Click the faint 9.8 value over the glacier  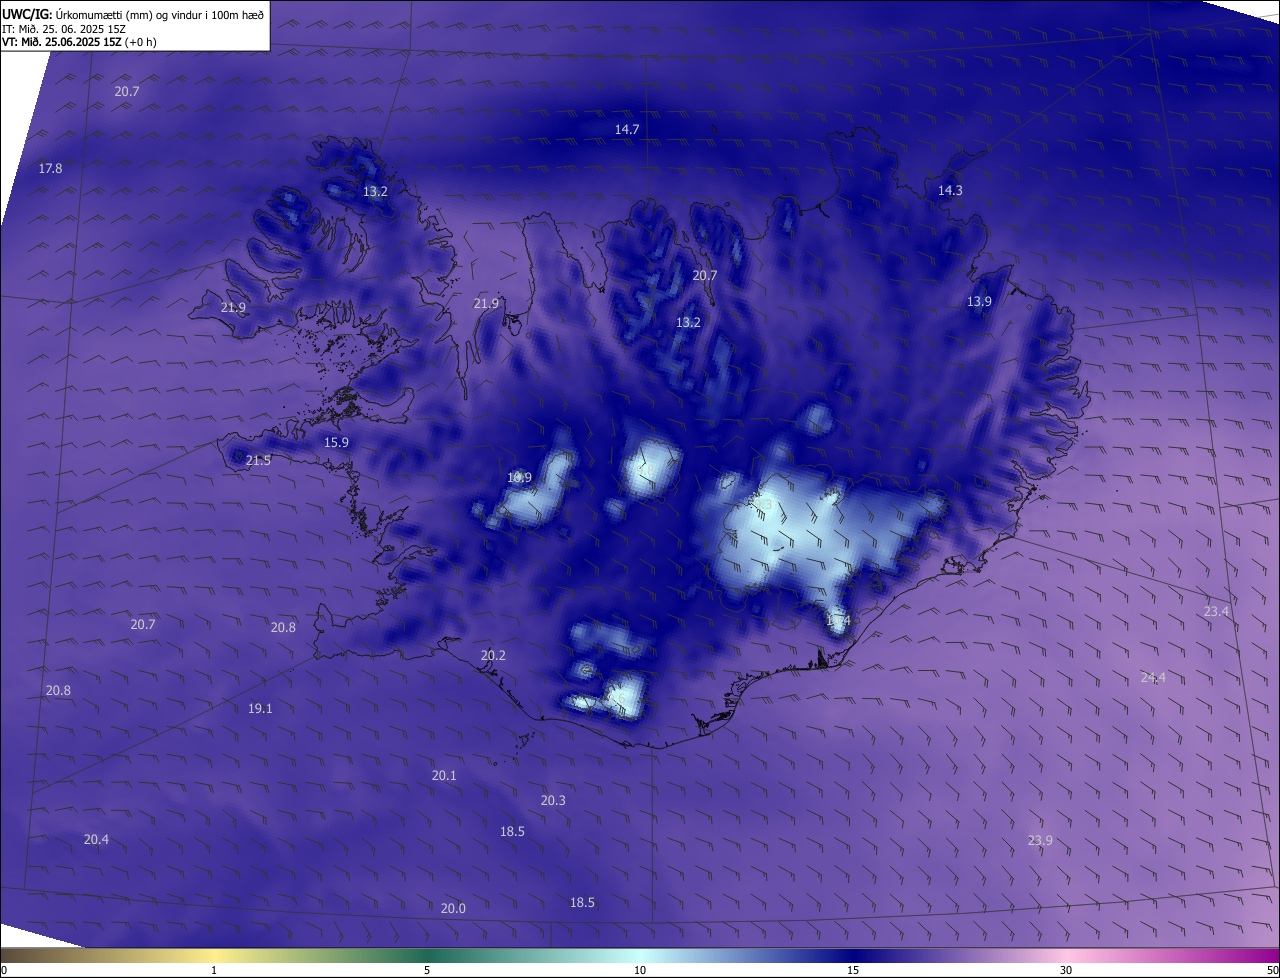(x=645, y=470)
